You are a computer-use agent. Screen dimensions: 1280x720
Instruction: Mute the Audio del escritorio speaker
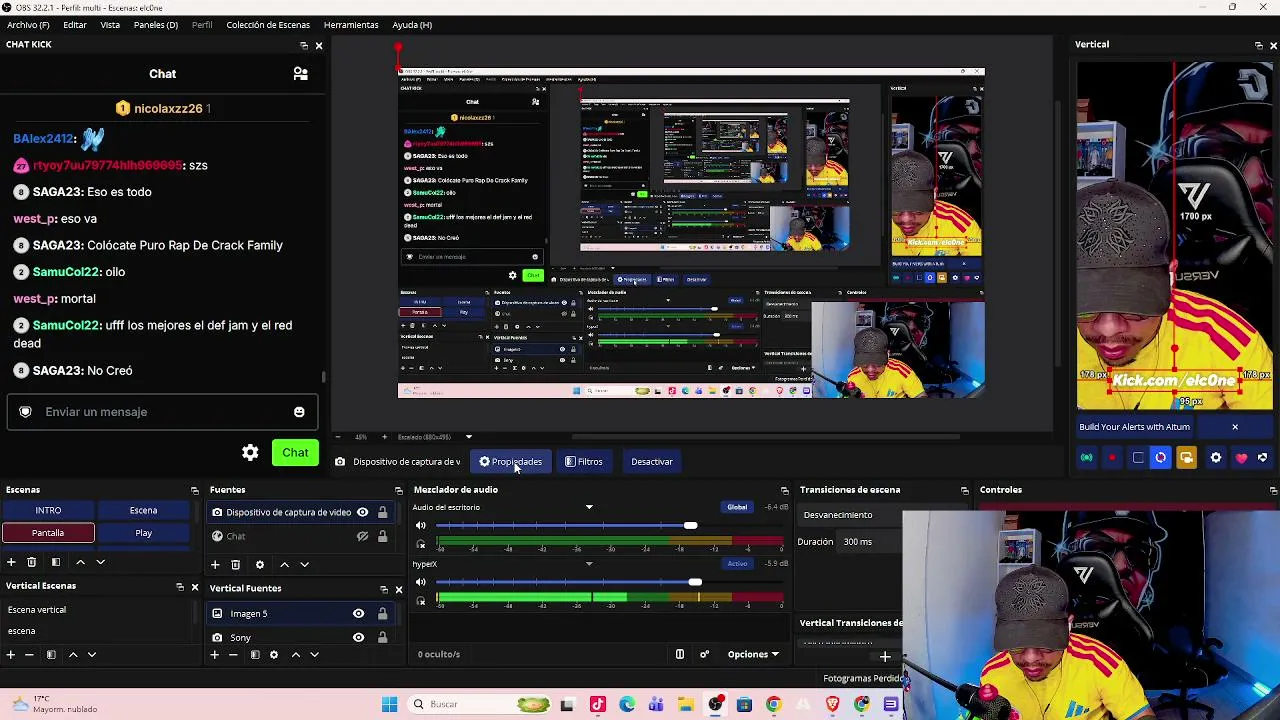tap(421, 526)
